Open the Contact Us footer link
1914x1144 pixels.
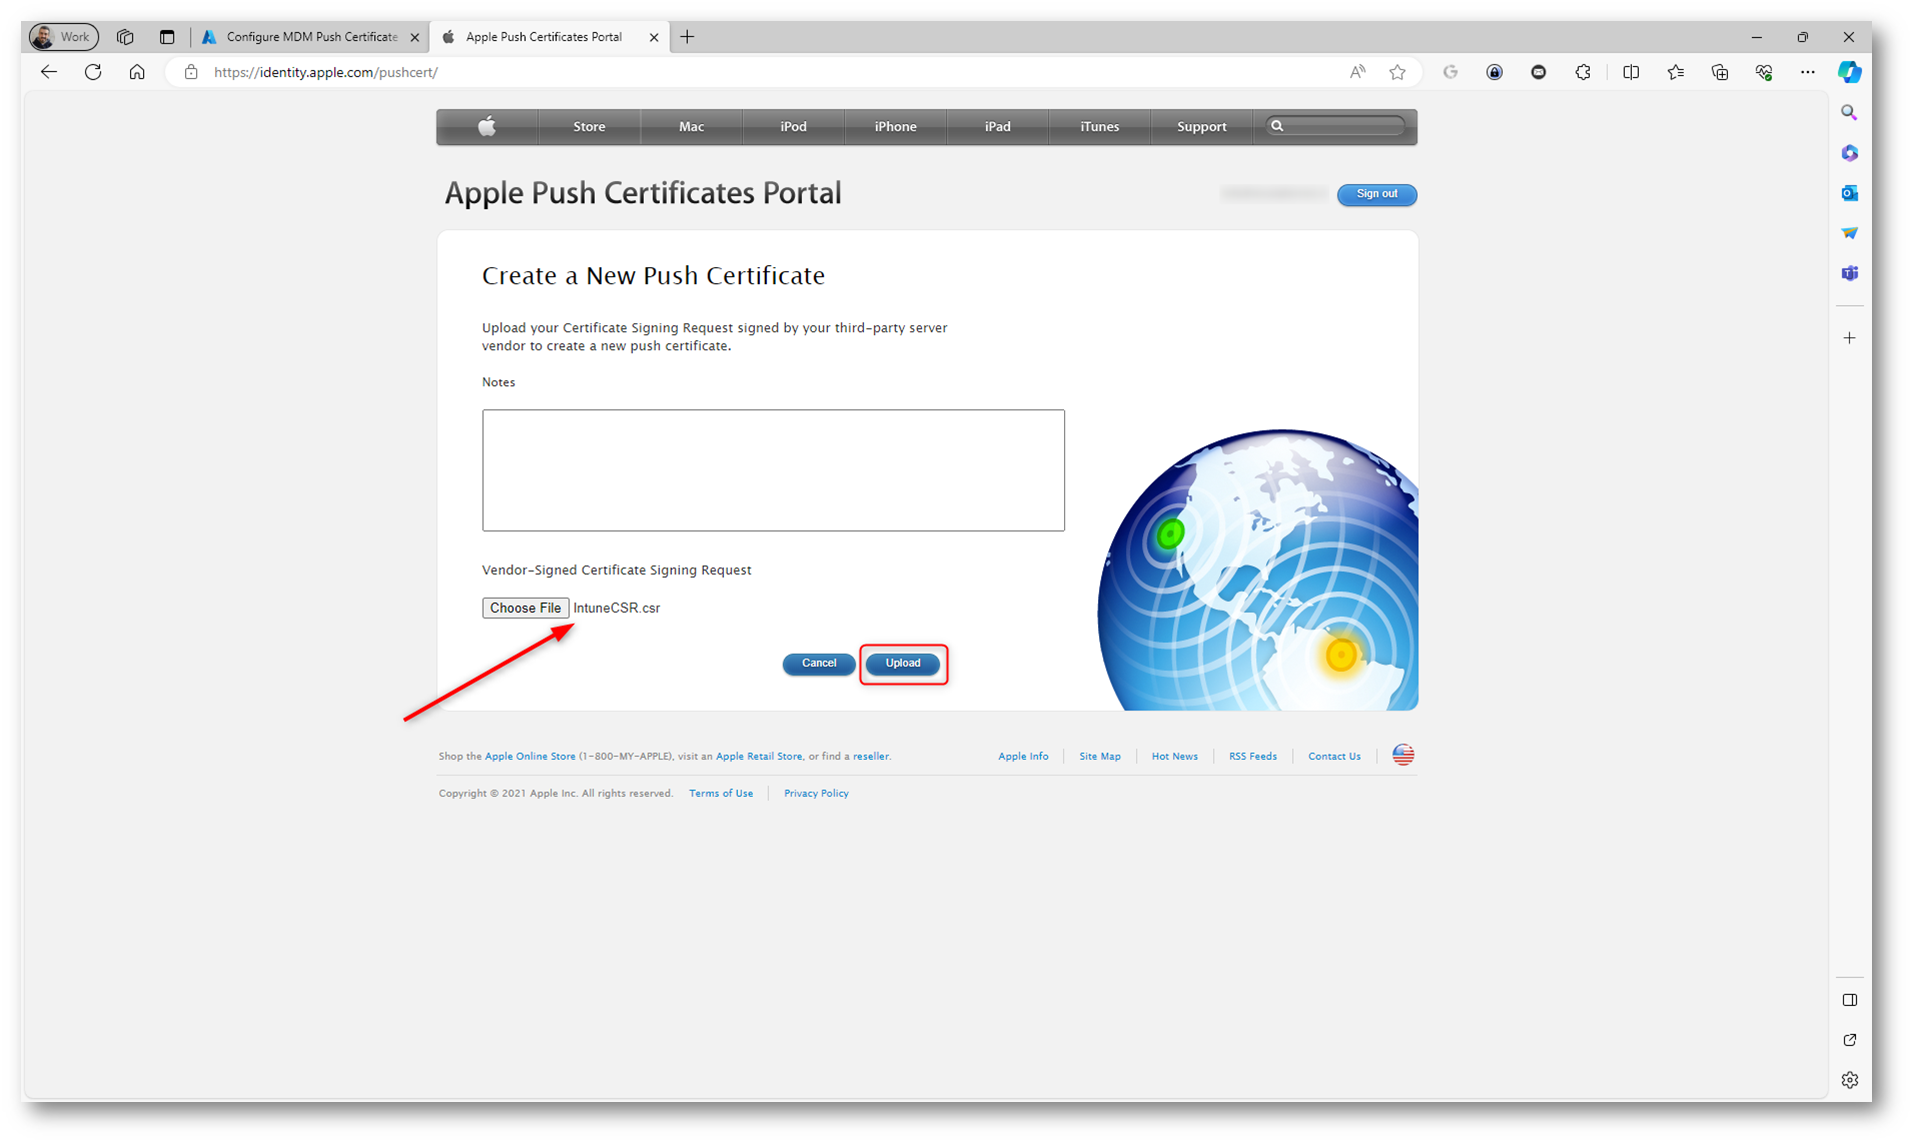pos(1334,756)
